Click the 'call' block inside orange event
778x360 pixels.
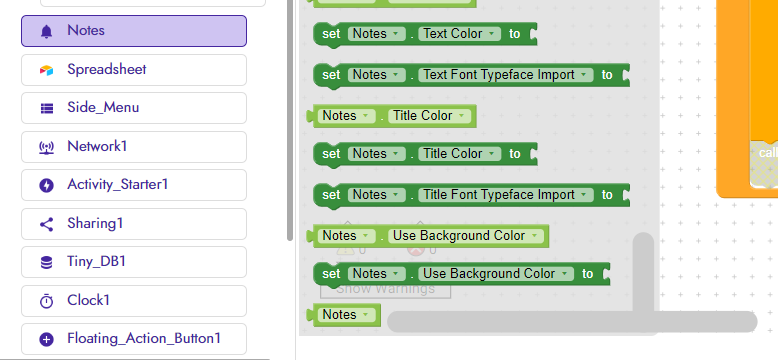pyautogui.click(x=764, y=164)
